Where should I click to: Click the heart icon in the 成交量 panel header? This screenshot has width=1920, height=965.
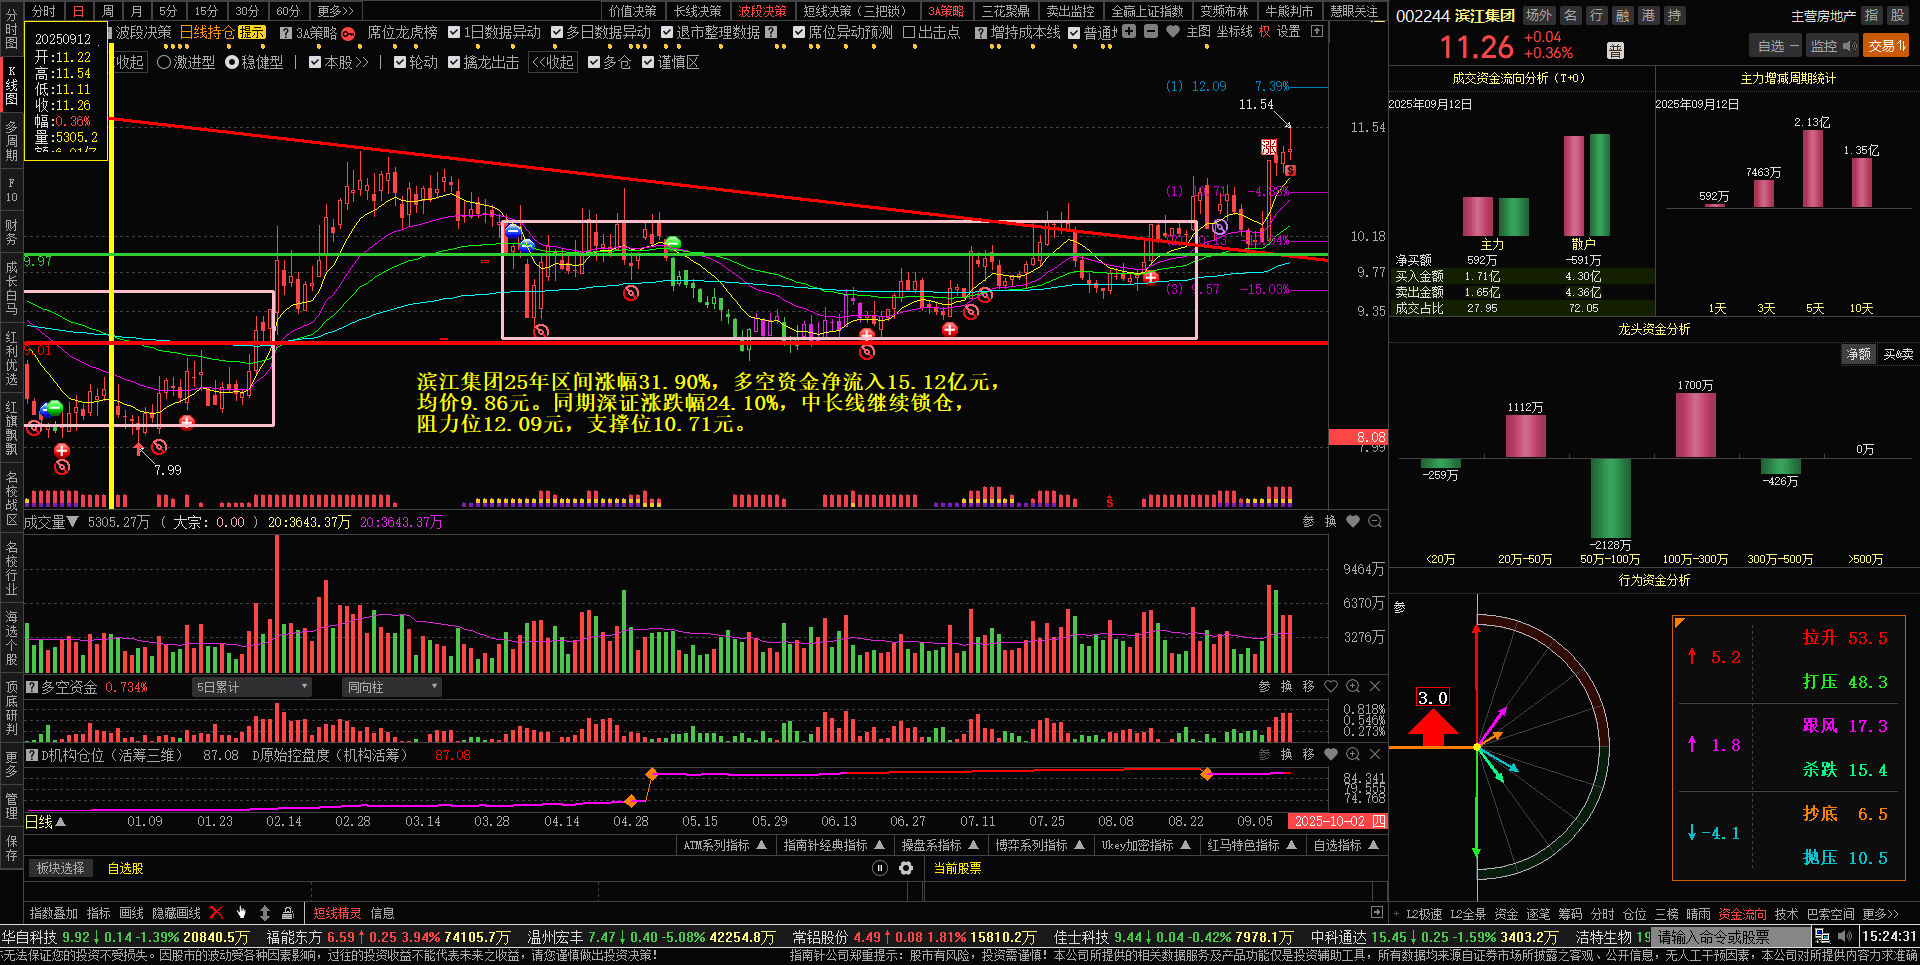[1353, 521]
